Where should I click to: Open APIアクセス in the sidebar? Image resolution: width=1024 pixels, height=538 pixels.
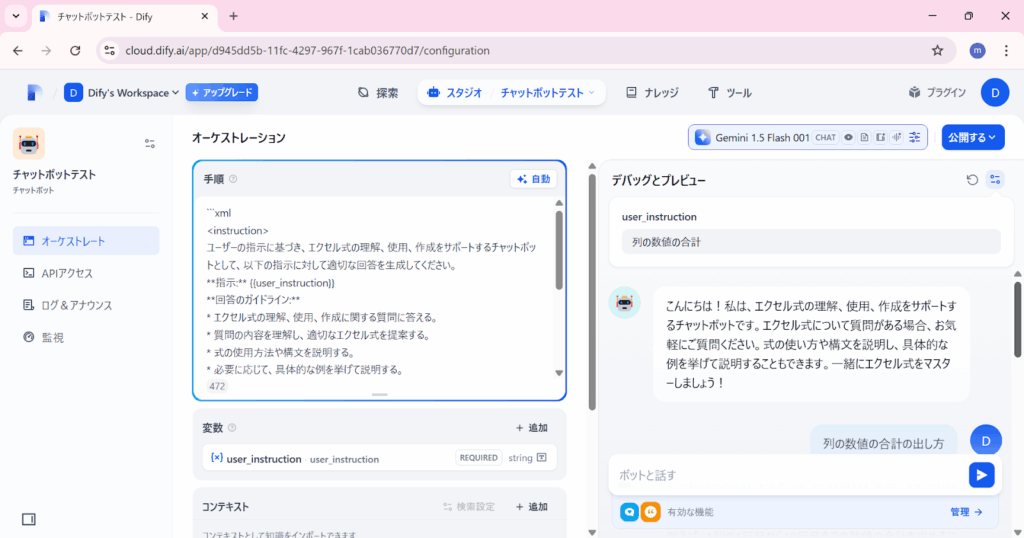86,273
